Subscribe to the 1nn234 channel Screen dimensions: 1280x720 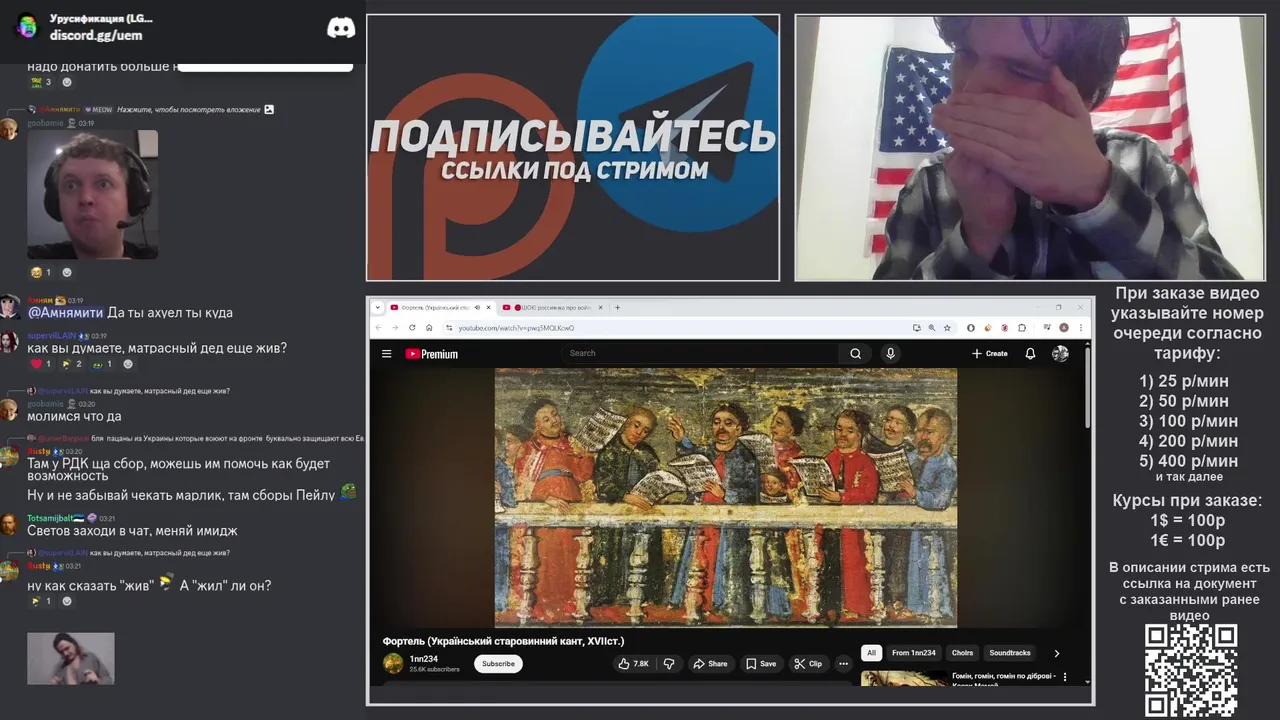pyautogui.click(x=498, y=663)
